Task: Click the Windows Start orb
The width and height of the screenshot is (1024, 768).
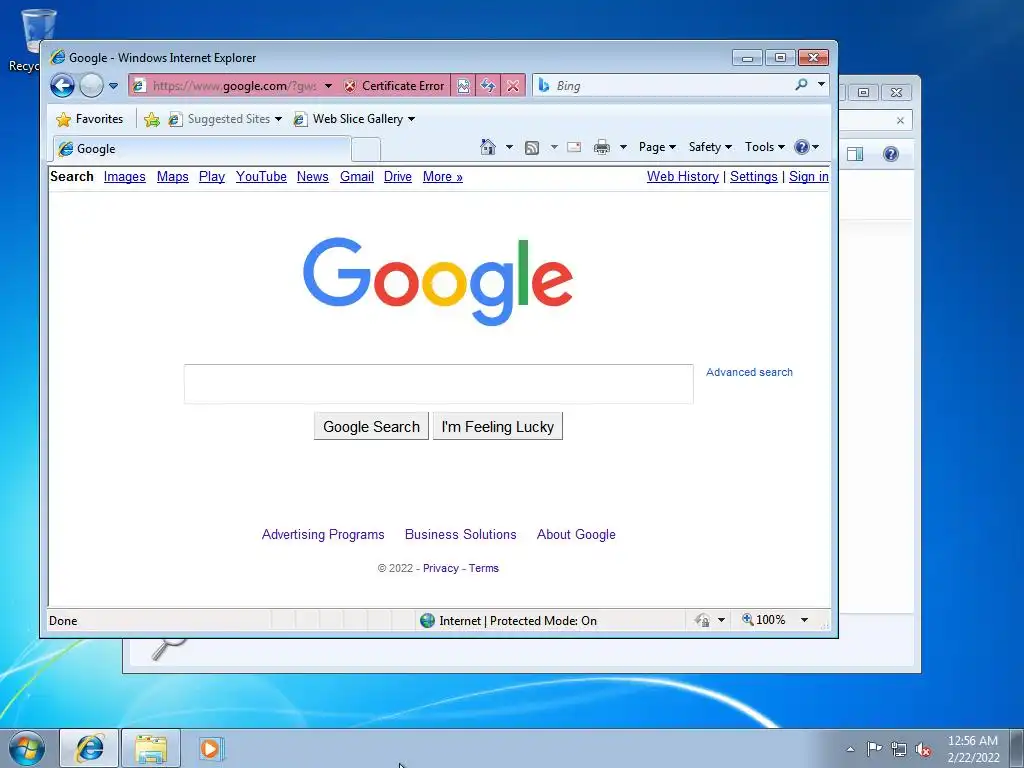Action: 26,748
